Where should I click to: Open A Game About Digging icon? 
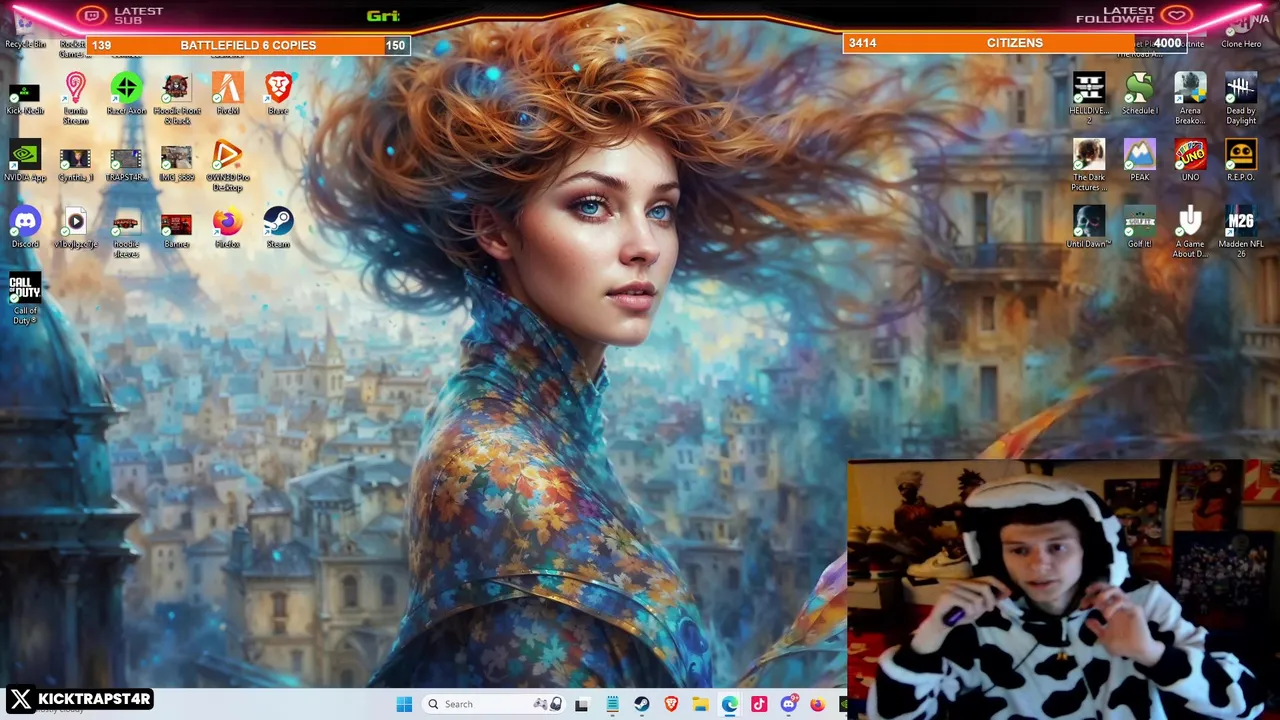point(1190,233)
